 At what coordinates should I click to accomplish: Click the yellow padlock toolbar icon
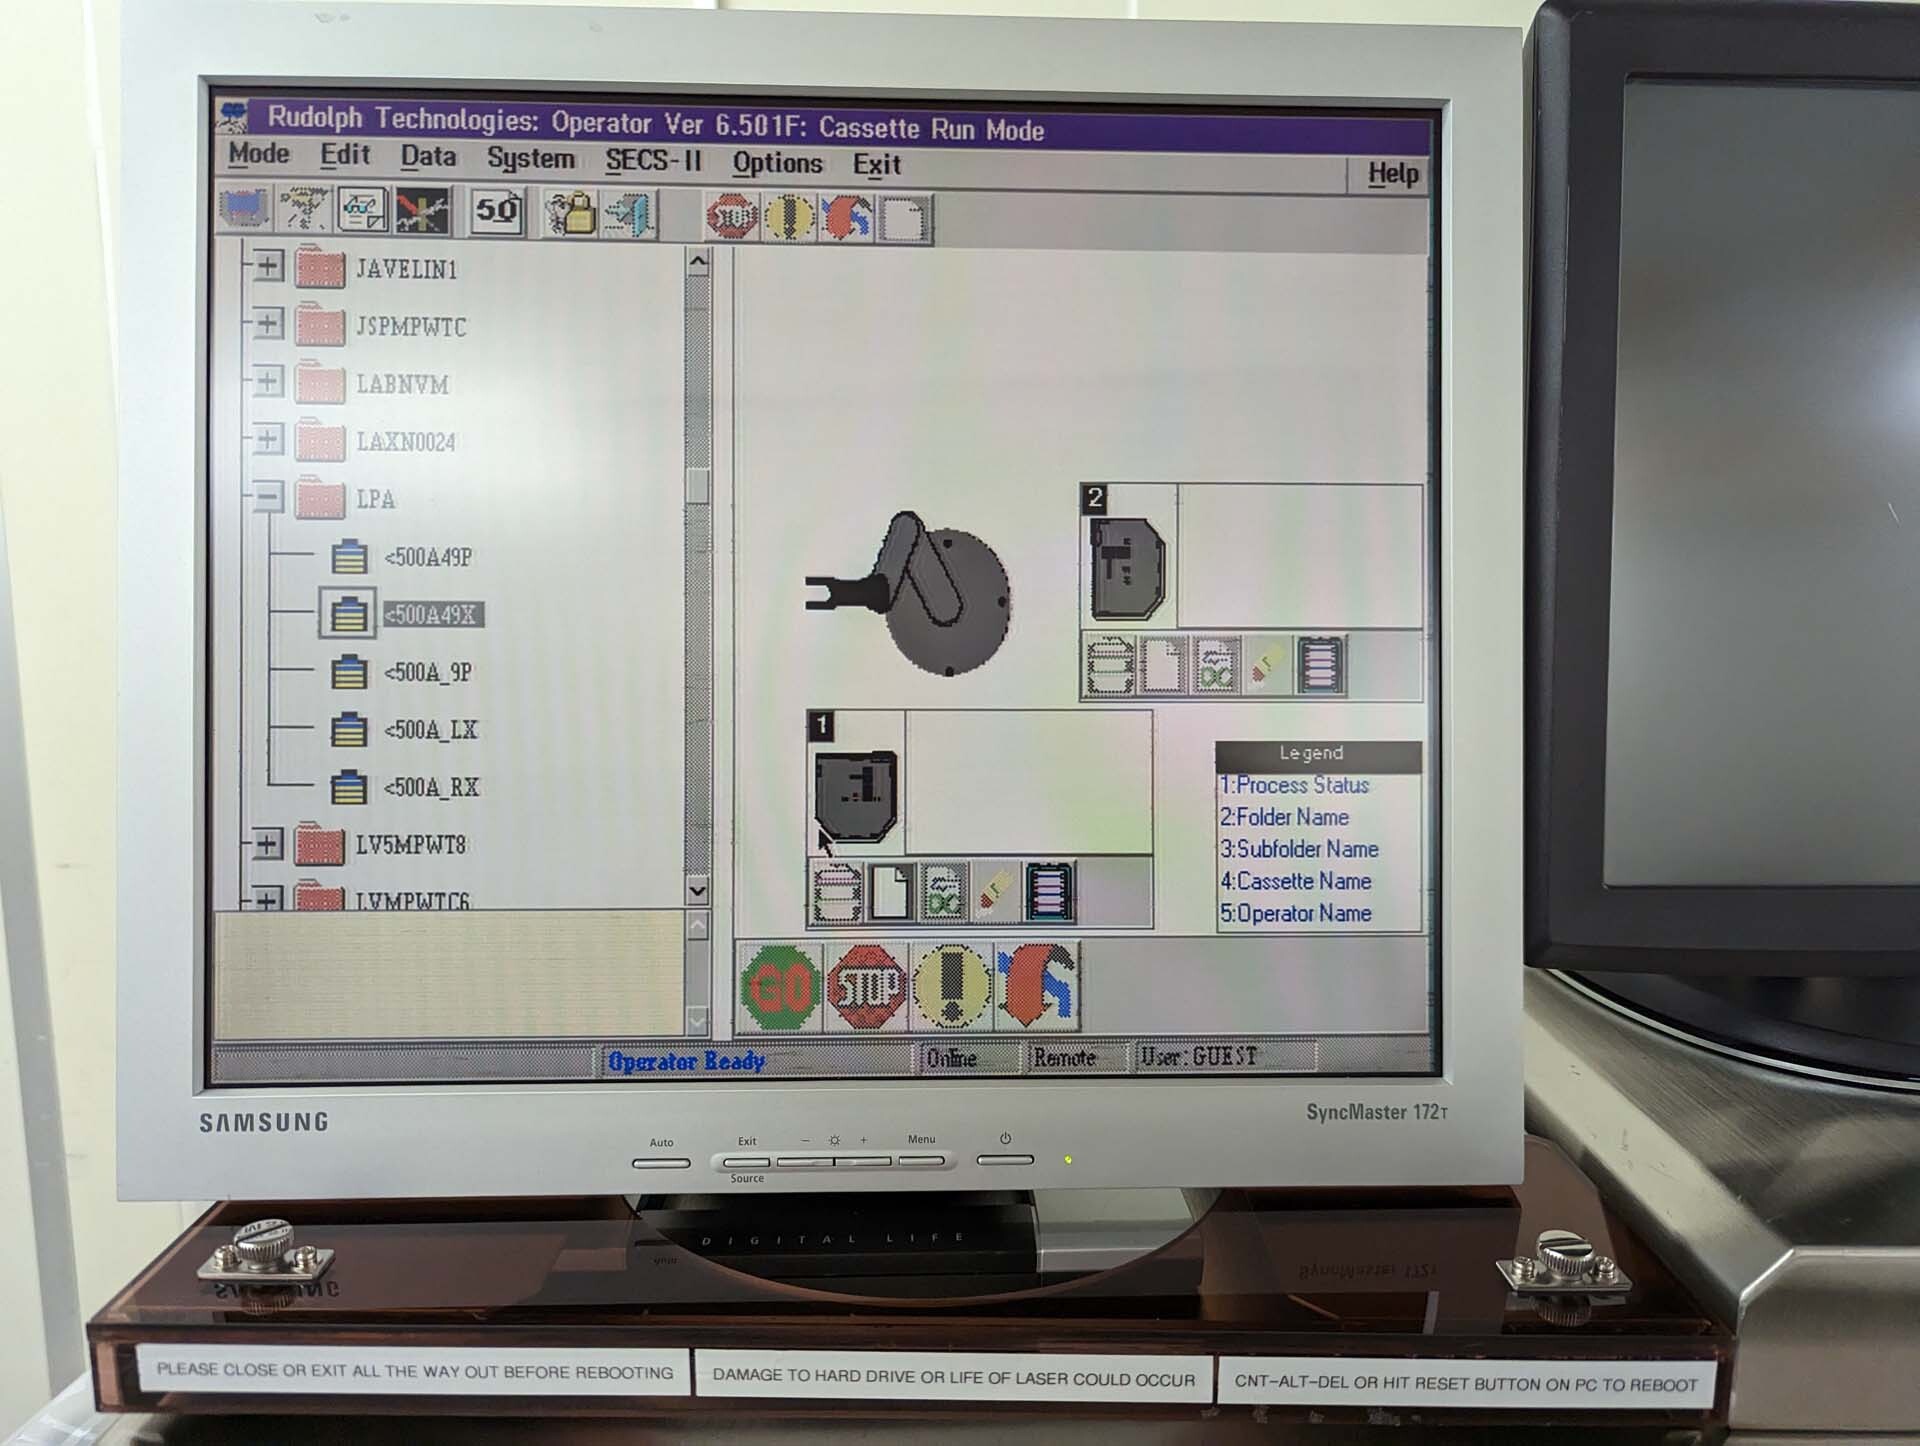pyautogui.click(x=570, y=213)
